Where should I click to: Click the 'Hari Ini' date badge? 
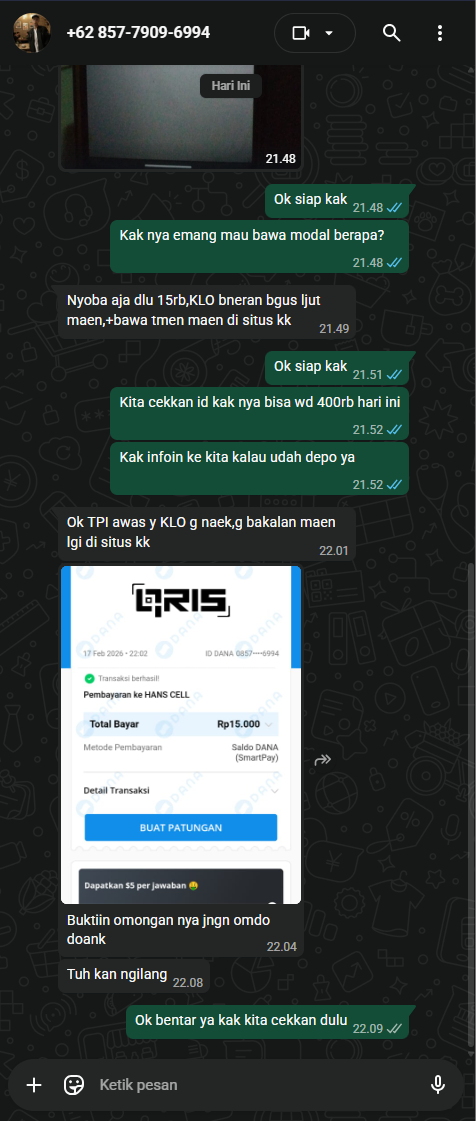(230, 87)
